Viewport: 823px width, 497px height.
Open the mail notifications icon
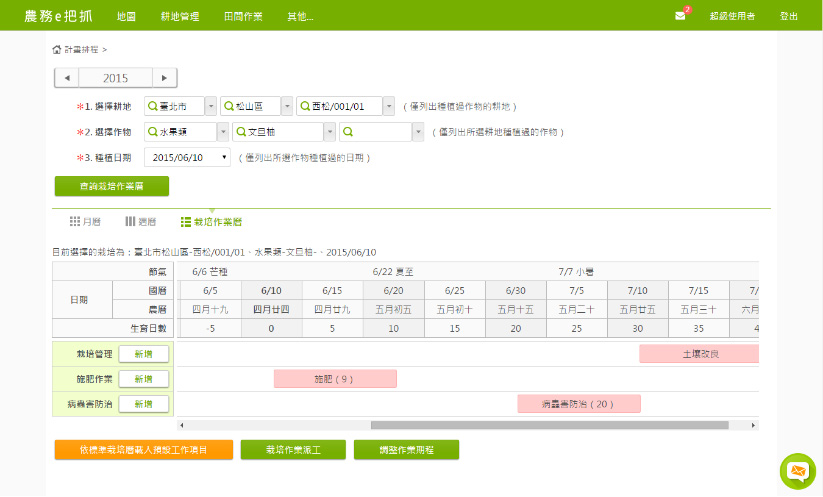click(680, 16)
